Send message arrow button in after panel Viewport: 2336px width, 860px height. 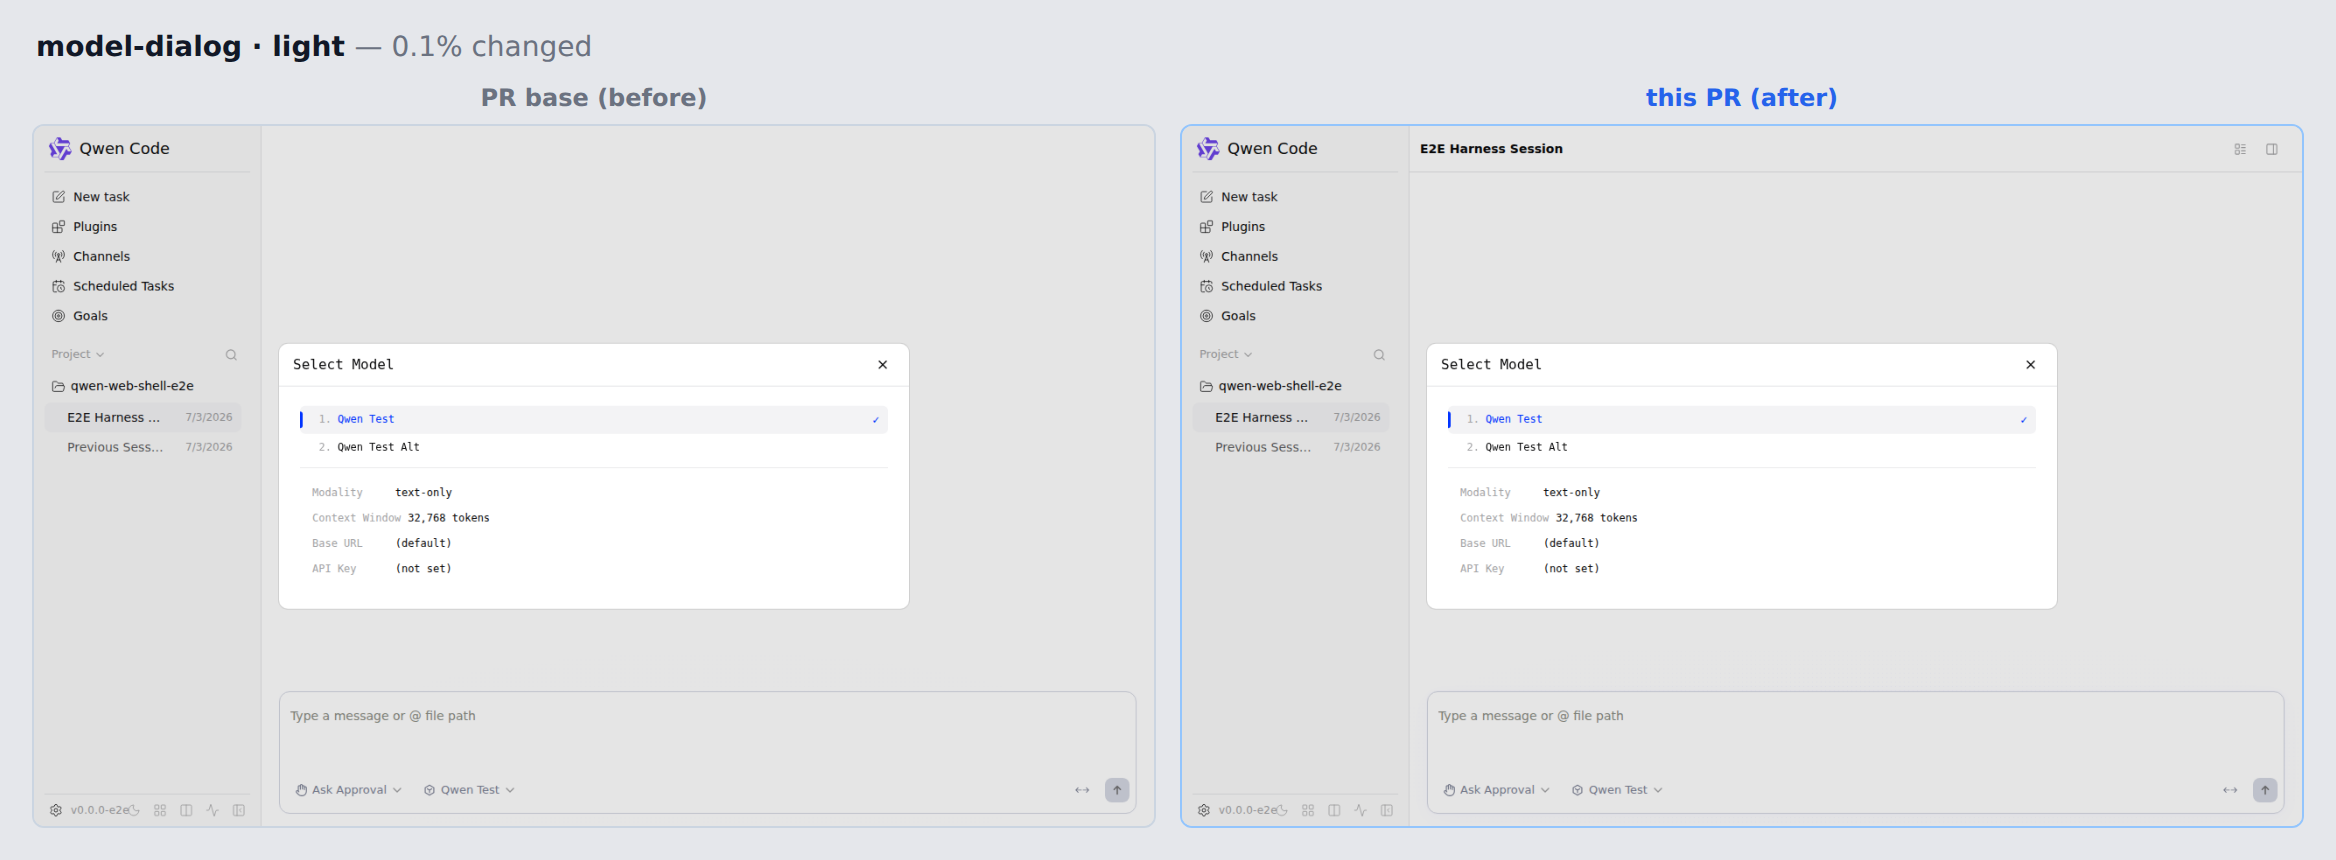coord(2265,790)
